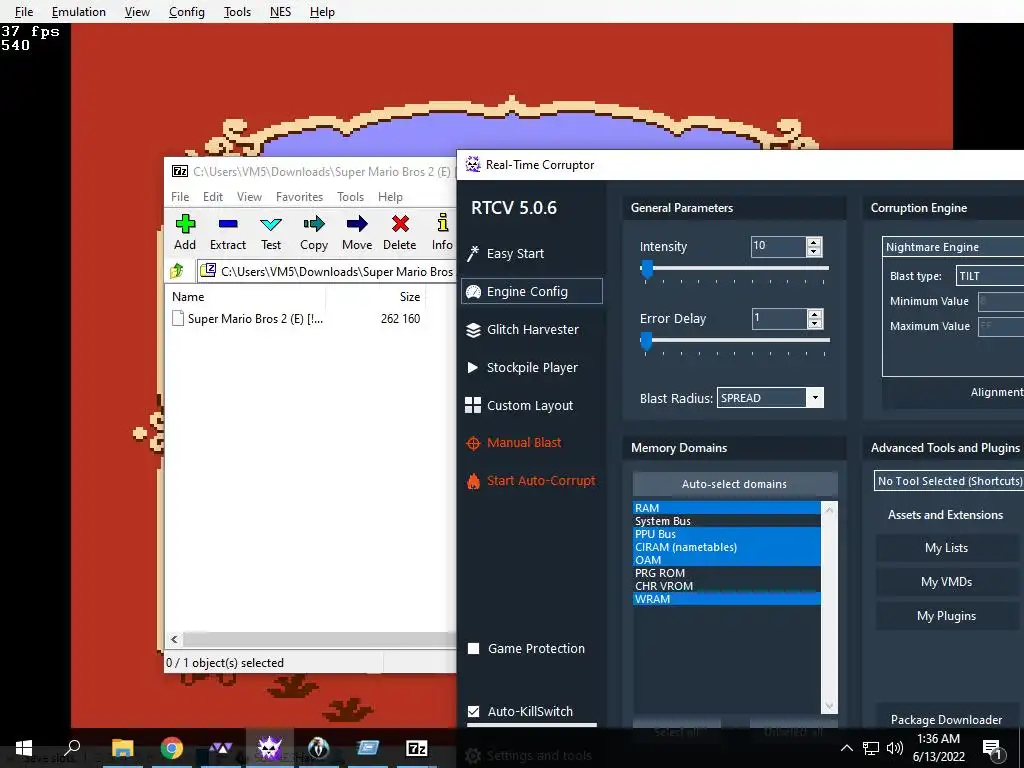
Task: Select System Bus memory domain
Action: 726,520
